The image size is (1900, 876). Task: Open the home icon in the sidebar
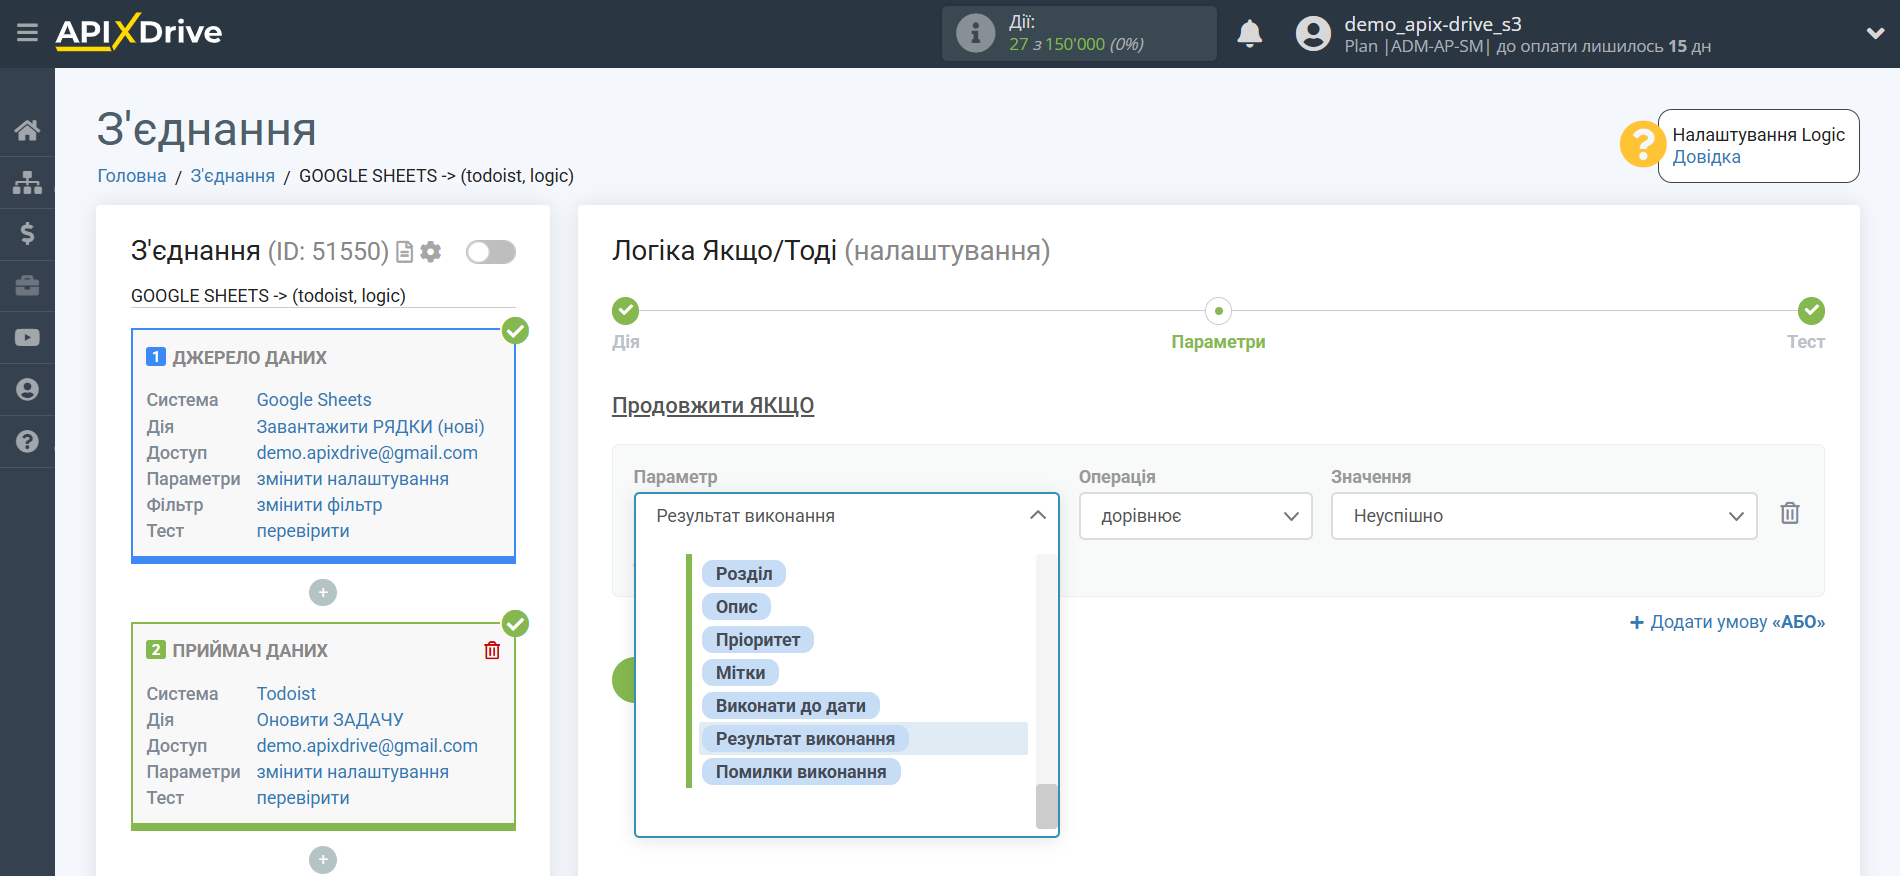pyautogui.click(x=27, y=130)
